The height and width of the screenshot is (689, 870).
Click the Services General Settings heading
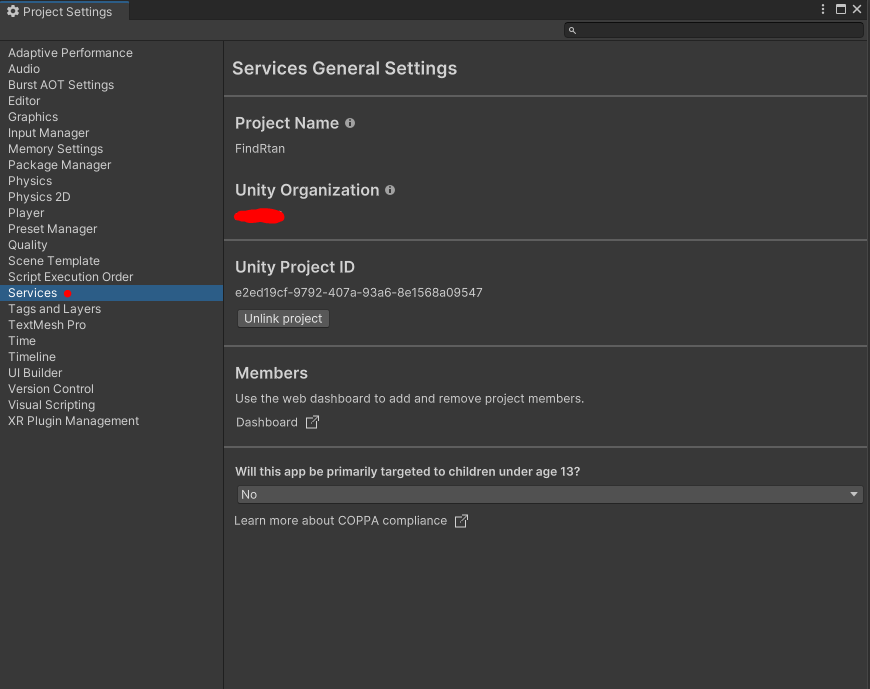345,68
